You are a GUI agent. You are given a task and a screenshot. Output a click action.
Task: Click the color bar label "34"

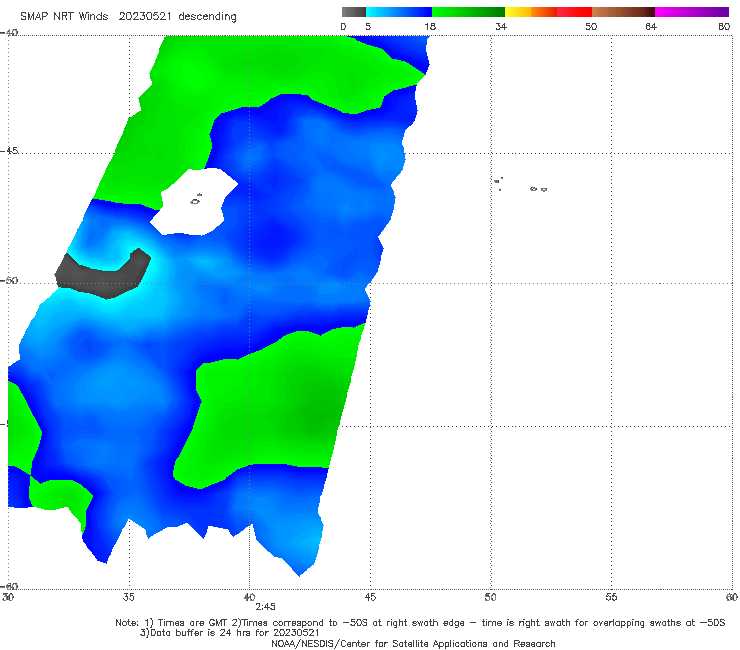(501, 27)
